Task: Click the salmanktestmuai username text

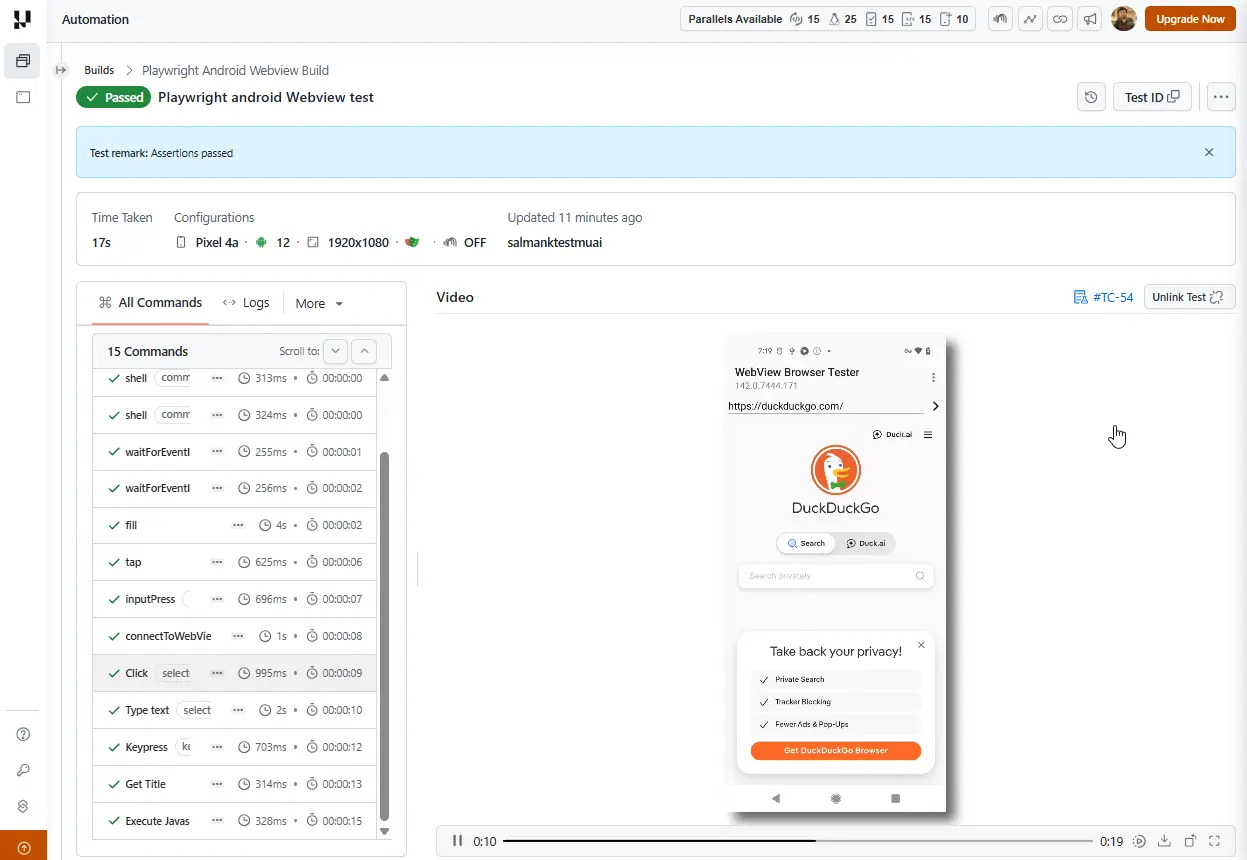Action: pyautogui.click(x=555, y=242)
